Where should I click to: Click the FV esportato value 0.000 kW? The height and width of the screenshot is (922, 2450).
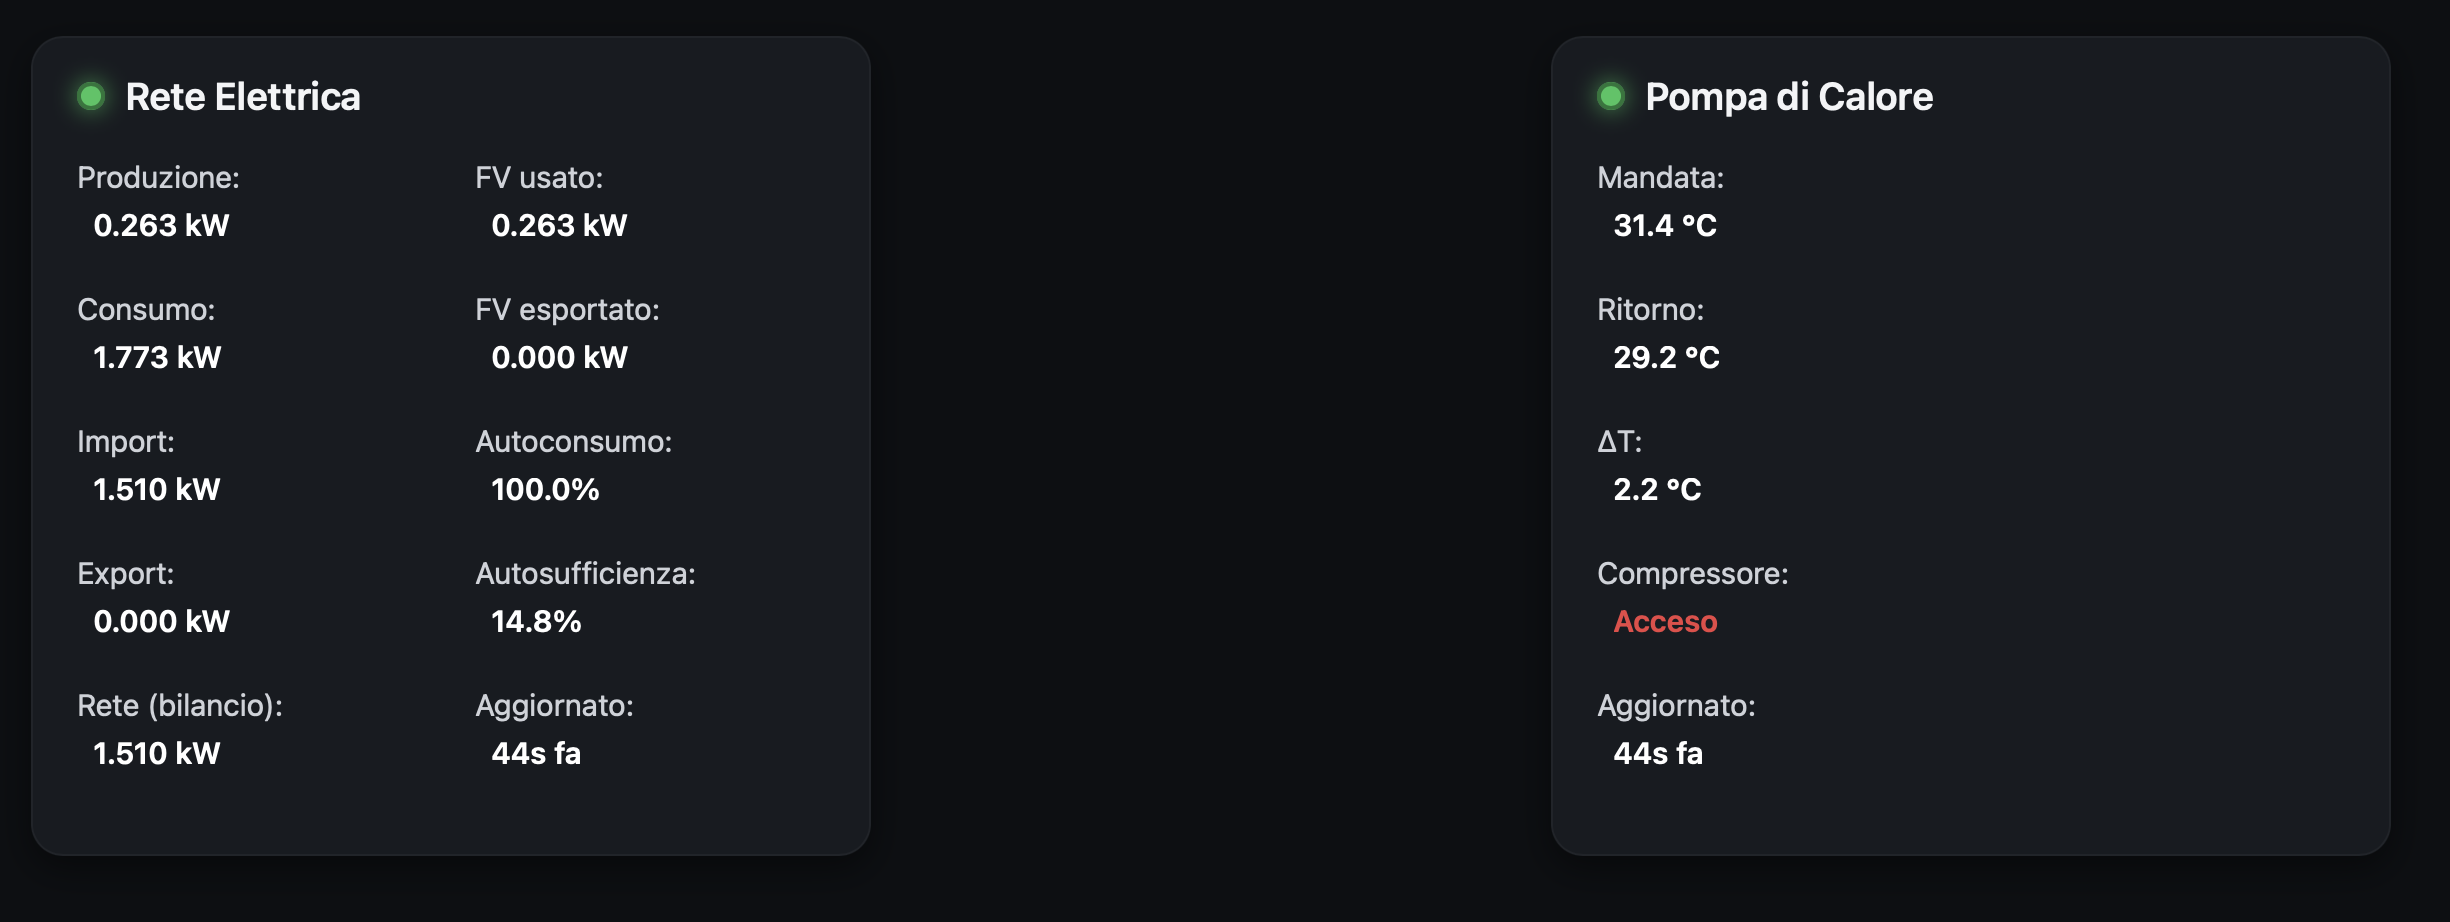[x=559, y=357]
